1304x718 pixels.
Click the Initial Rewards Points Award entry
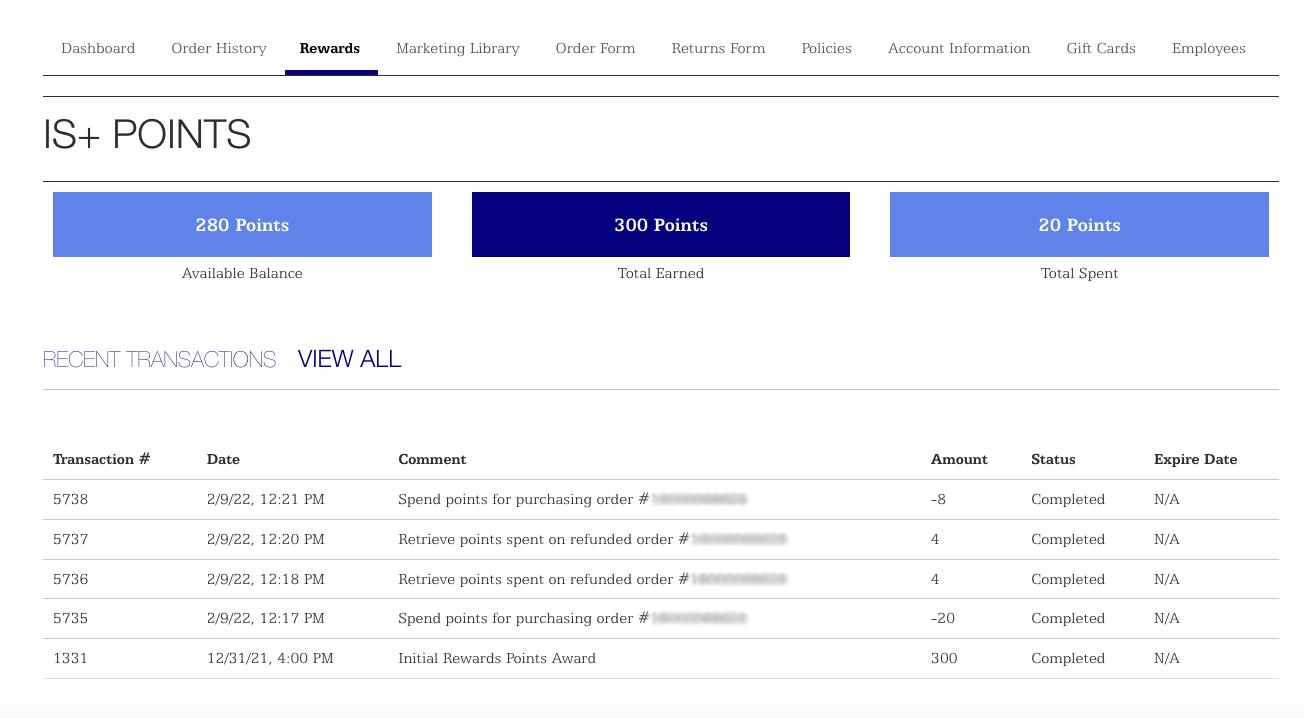[x=497, y=658]
